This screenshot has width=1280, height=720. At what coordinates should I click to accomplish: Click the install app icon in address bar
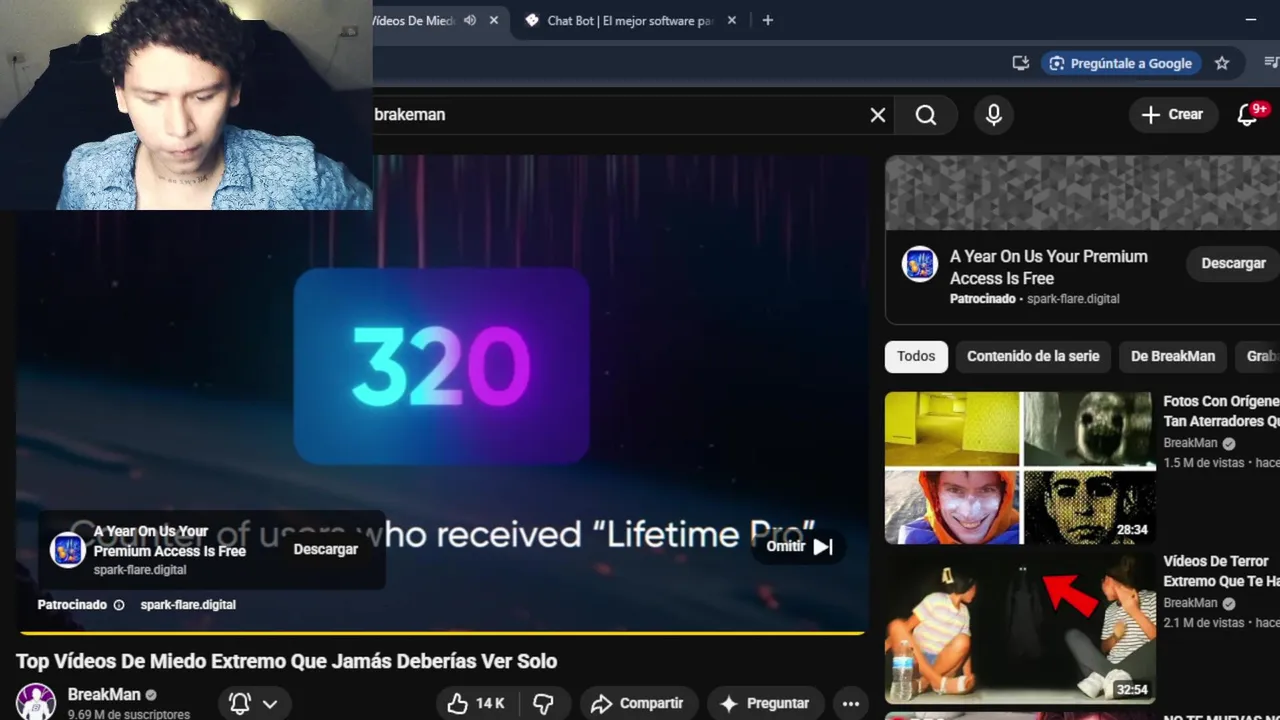click(1021, 63)
